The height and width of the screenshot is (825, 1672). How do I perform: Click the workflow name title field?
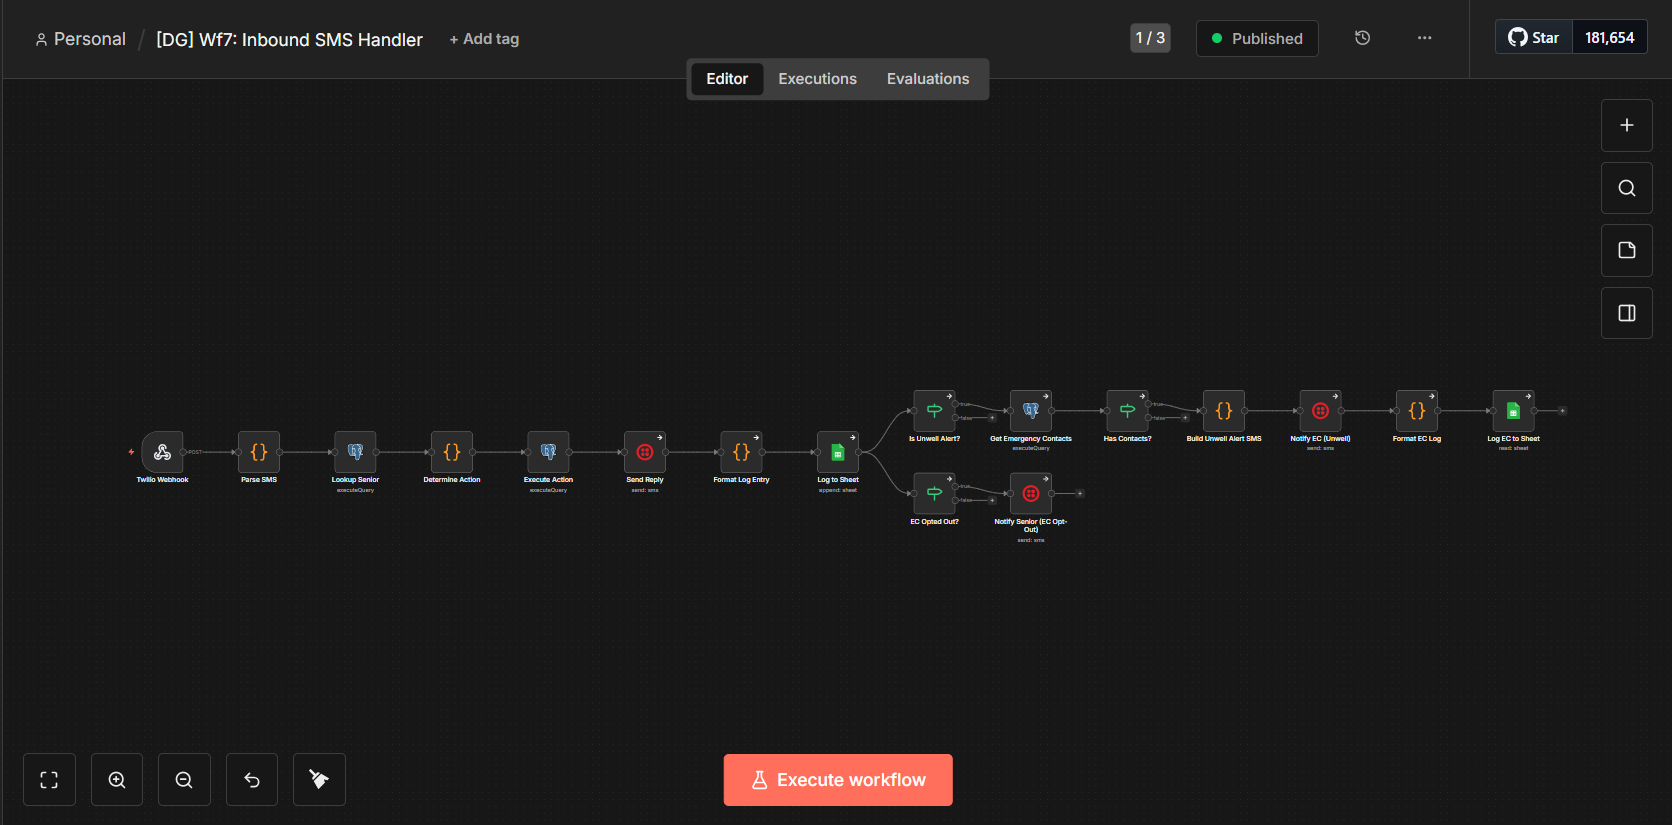pos(289,40)
